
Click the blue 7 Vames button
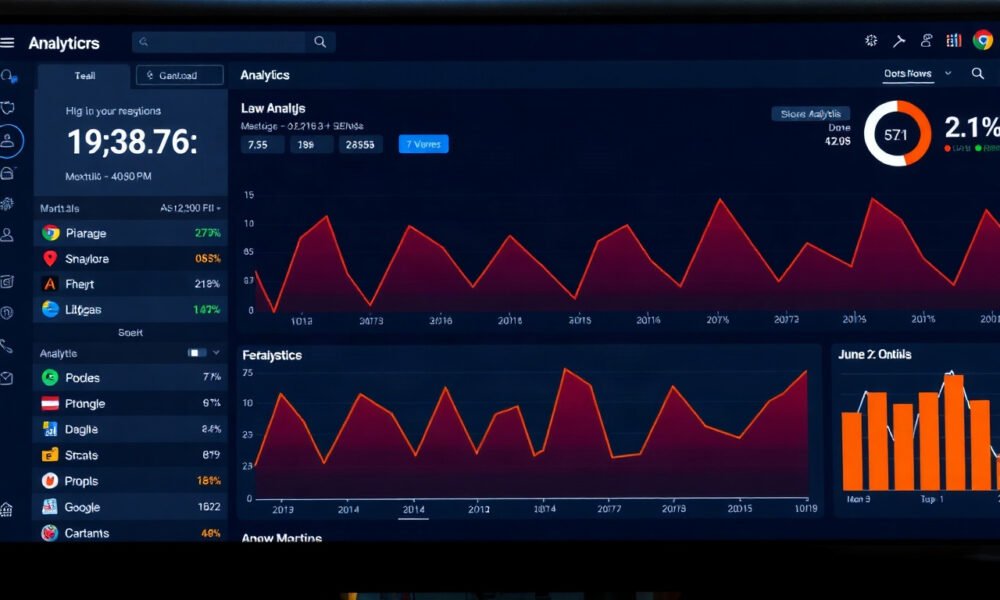click(x=423, y=144)
